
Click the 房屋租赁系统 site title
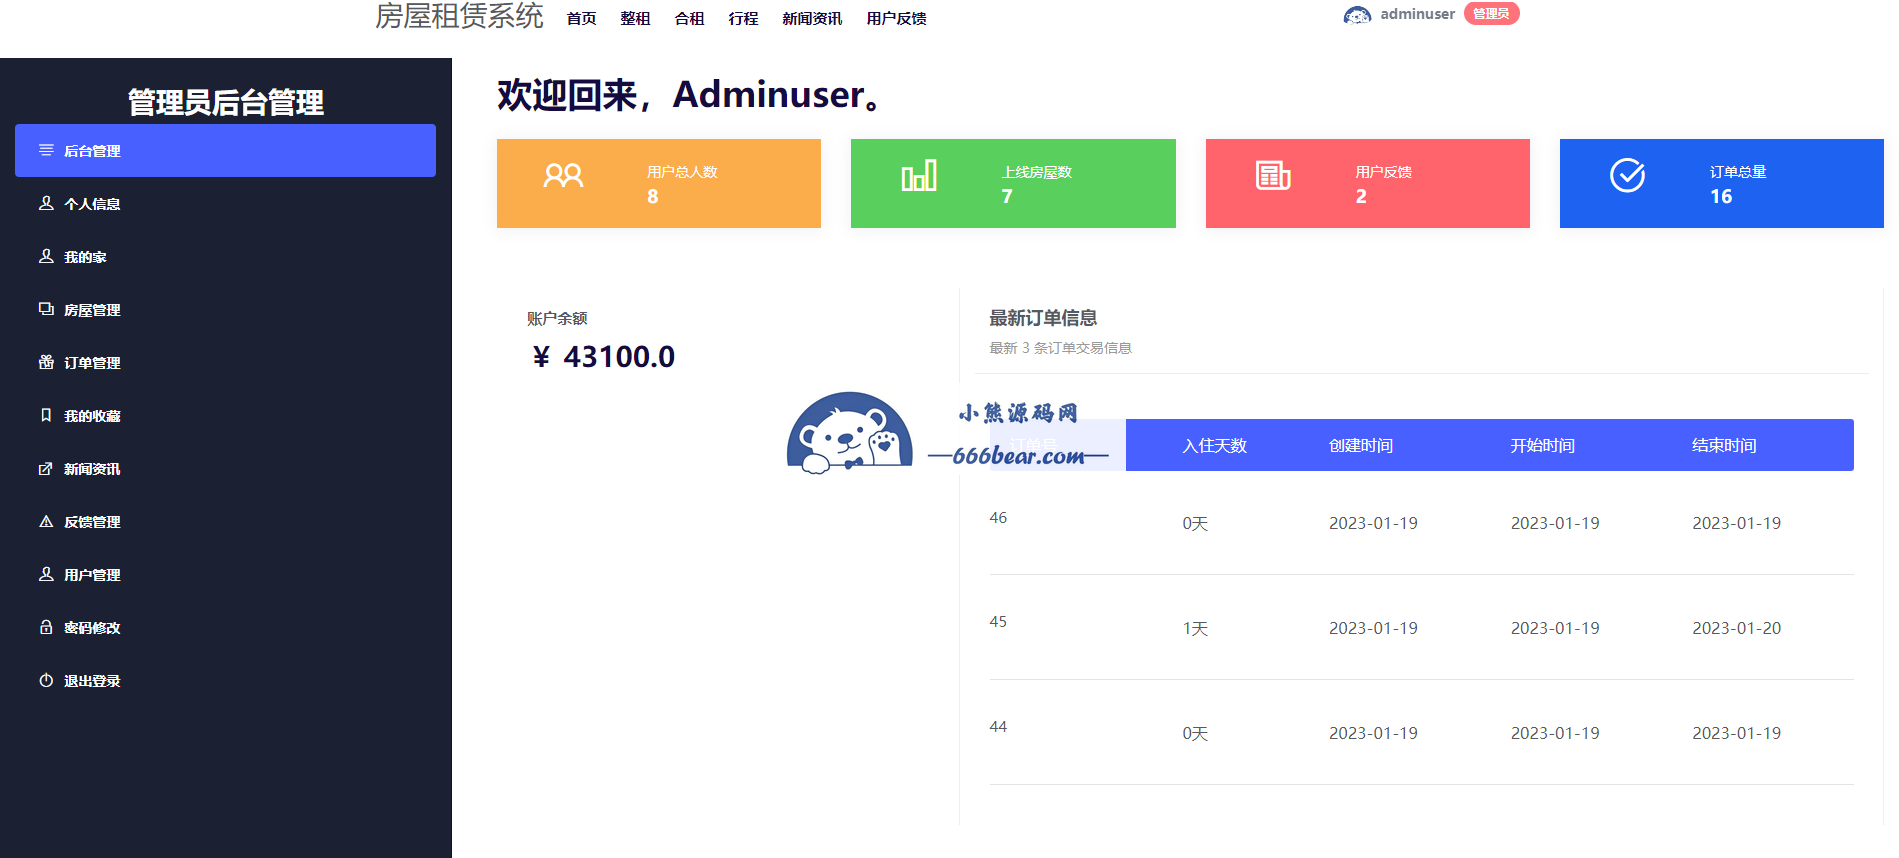(x=459, y=16)
